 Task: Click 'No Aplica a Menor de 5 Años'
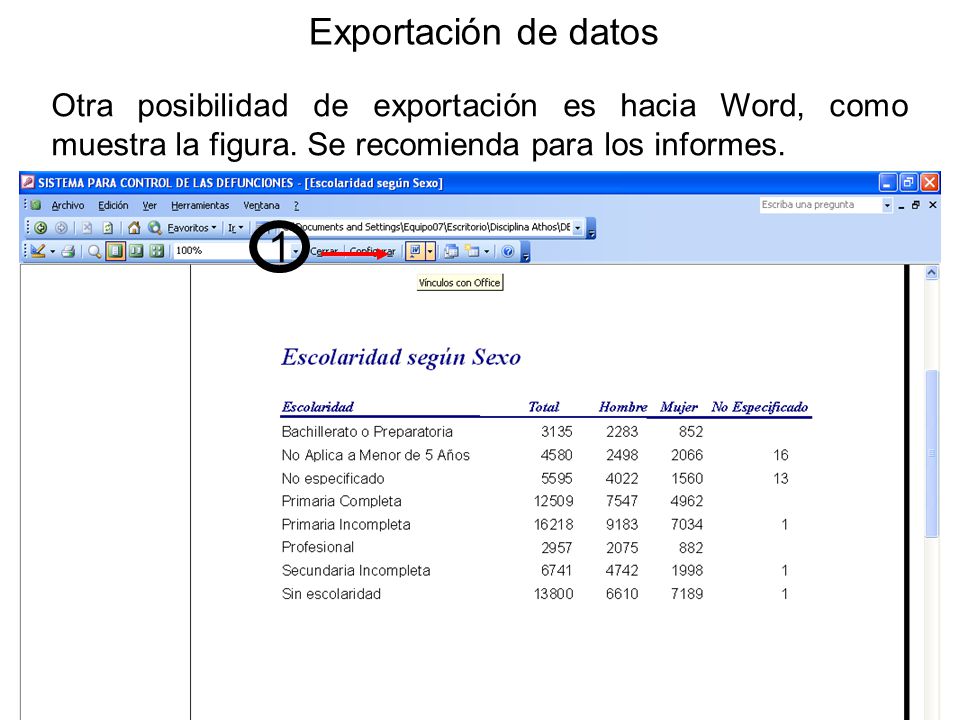(375, 456)
